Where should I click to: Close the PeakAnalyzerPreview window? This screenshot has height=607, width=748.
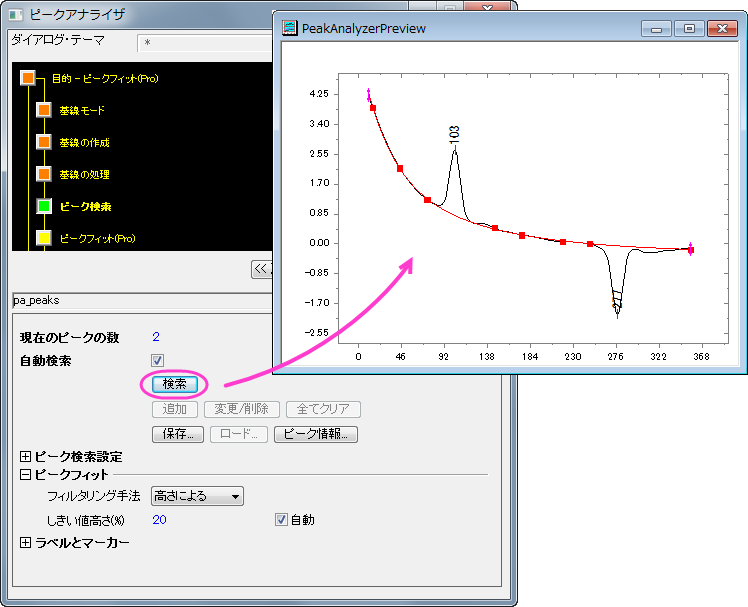click(x=722, y=29)
